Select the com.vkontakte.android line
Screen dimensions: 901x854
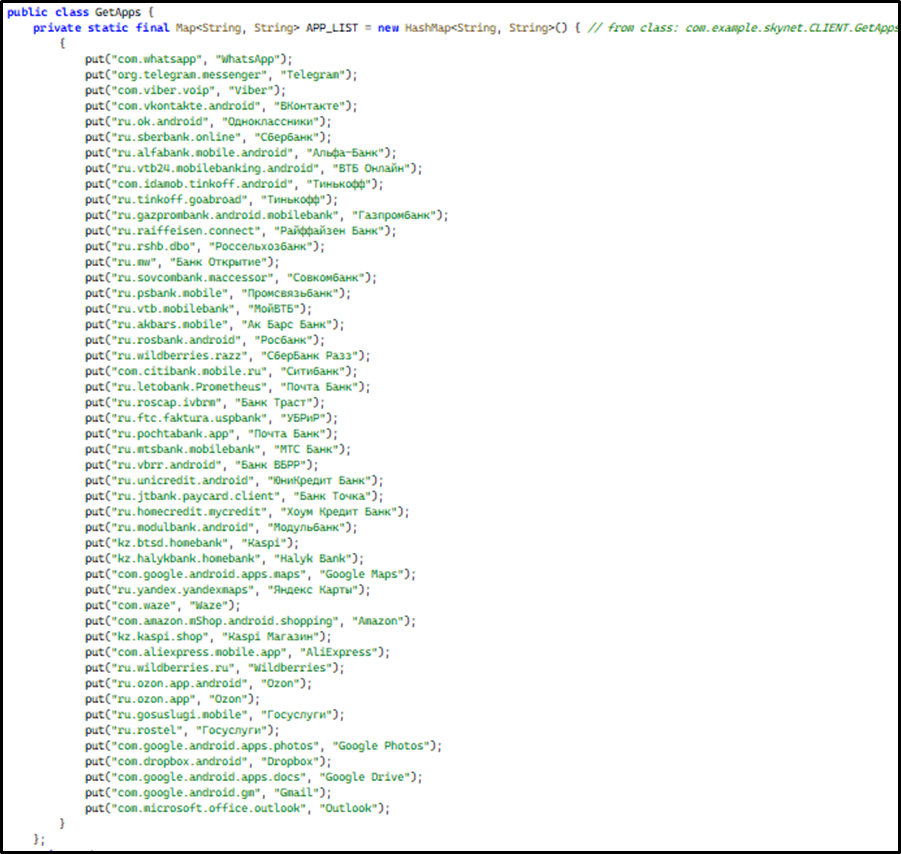pyautogui.click(x=221, y=106)
